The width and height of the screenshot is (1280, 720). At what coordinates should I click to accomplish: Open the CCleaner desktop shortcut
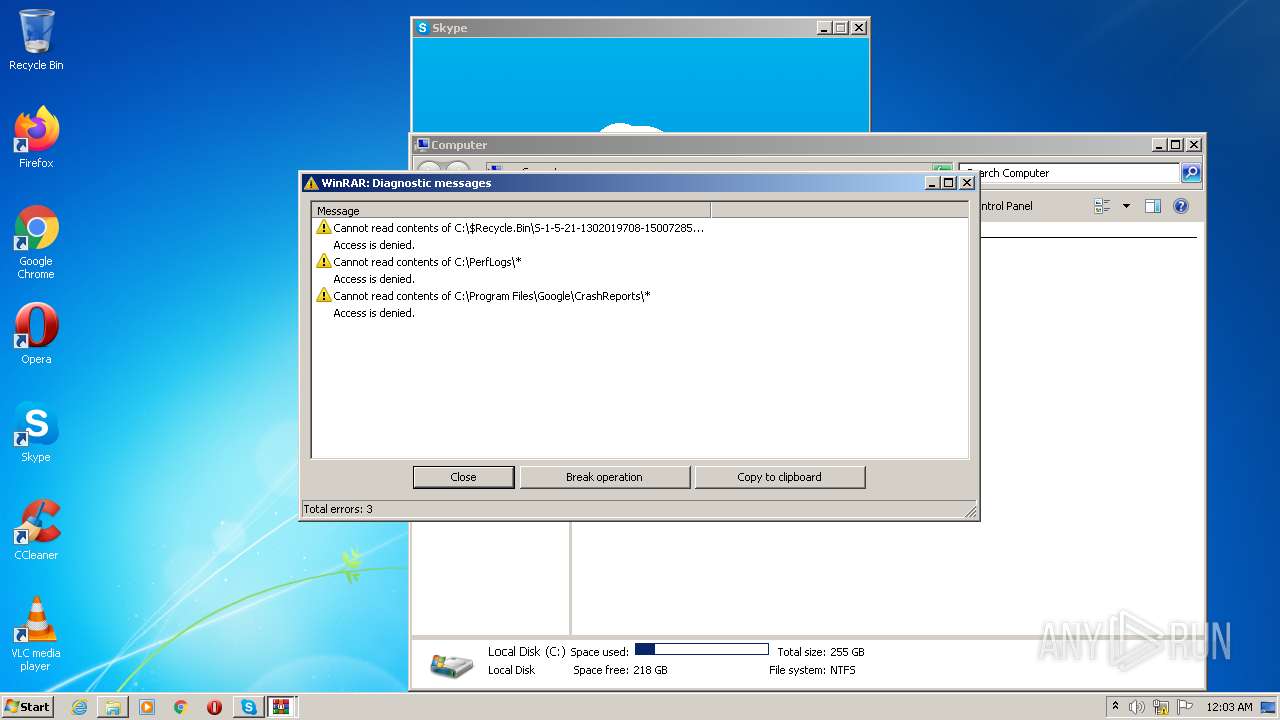pos(36,530)
